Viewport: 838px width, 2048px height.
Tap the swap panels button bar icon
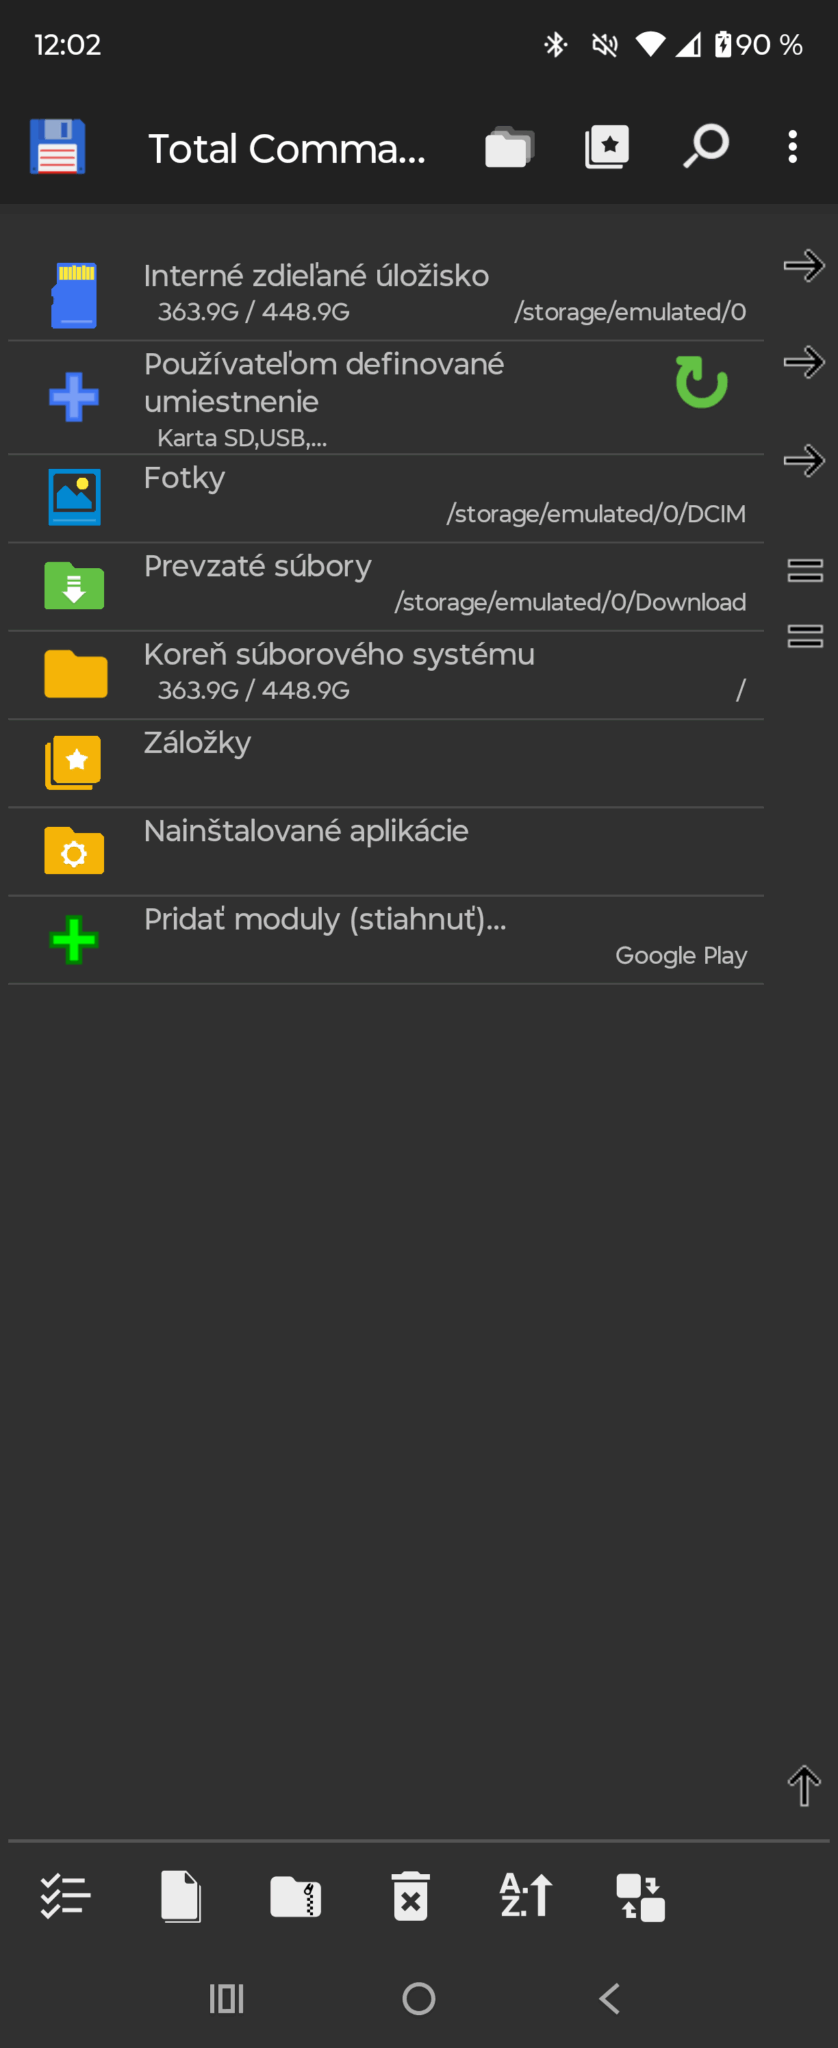(x=641, y=1897)
